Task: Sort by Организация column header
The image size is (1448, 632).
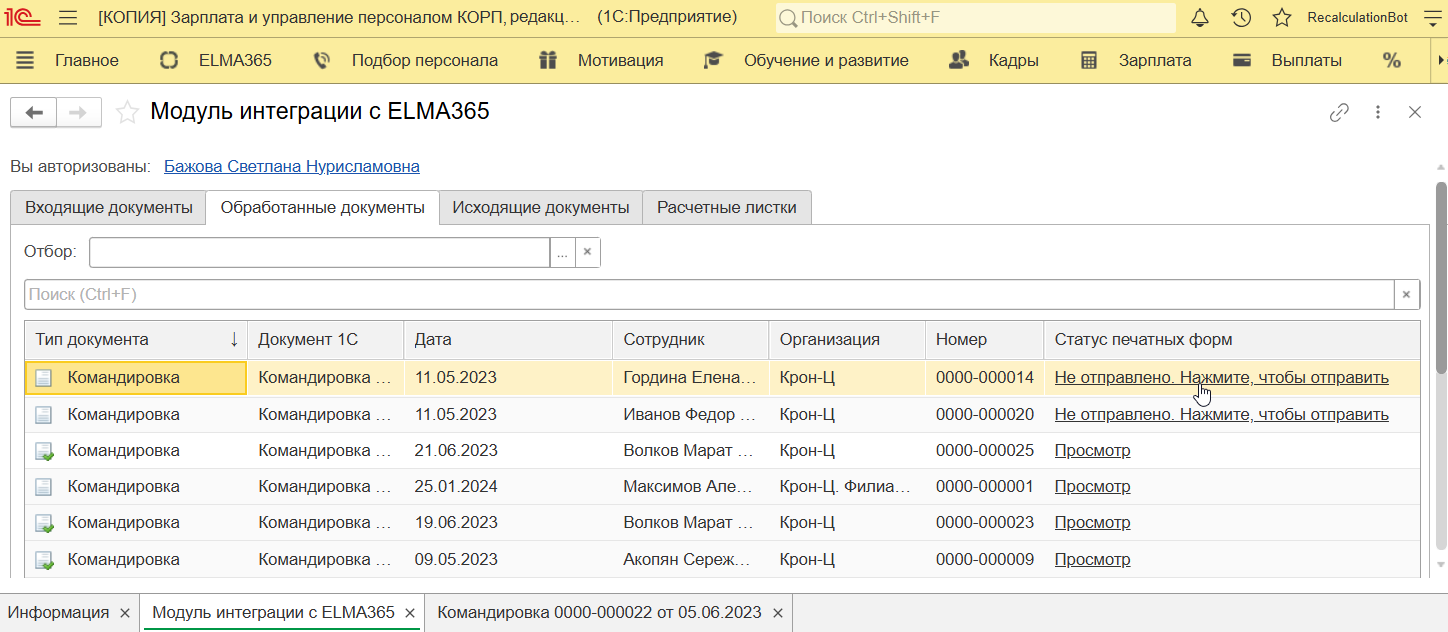Action: click(x=847, y=339)
